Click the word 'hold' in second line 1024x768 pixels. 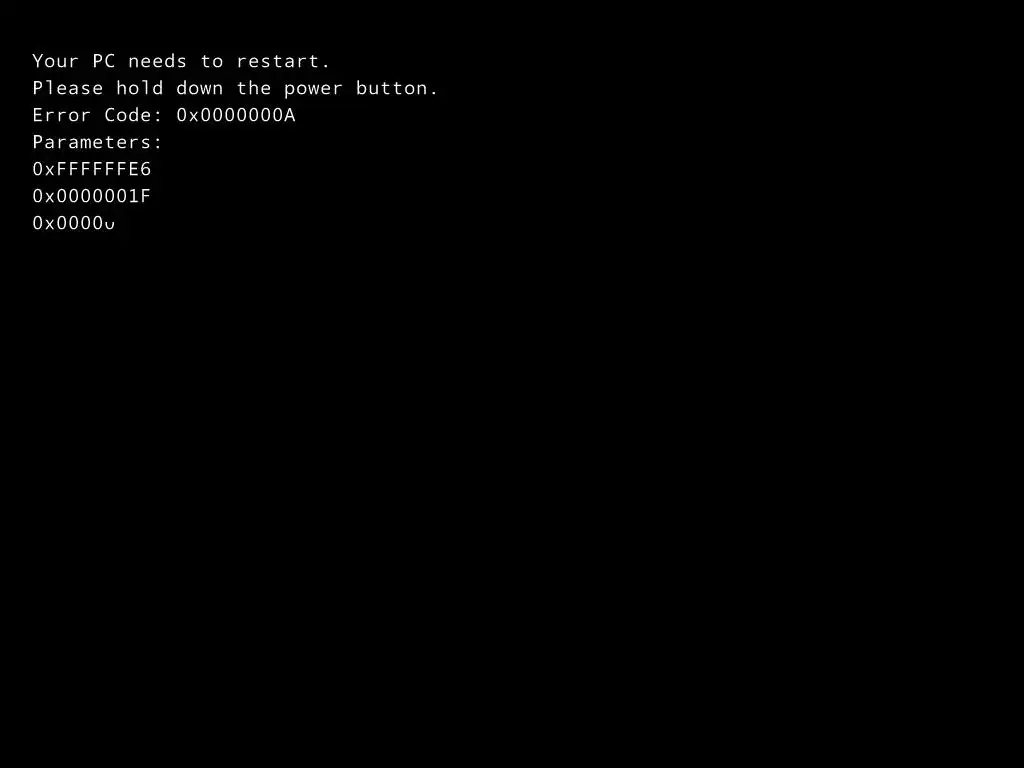[140, 88]
